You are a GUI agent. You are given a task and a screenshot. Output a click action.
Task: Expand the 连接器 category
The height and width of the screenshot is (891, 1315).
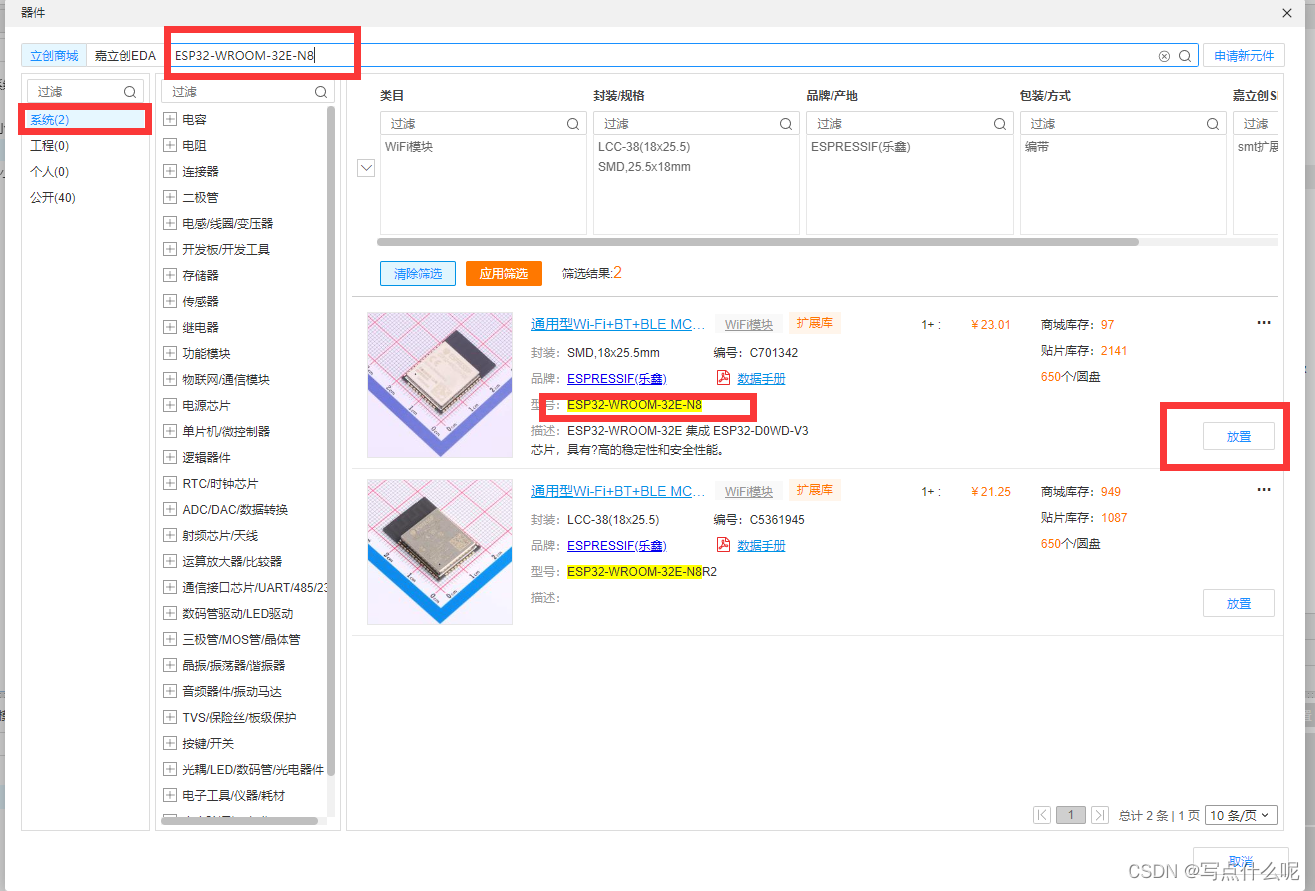point(169,171)
